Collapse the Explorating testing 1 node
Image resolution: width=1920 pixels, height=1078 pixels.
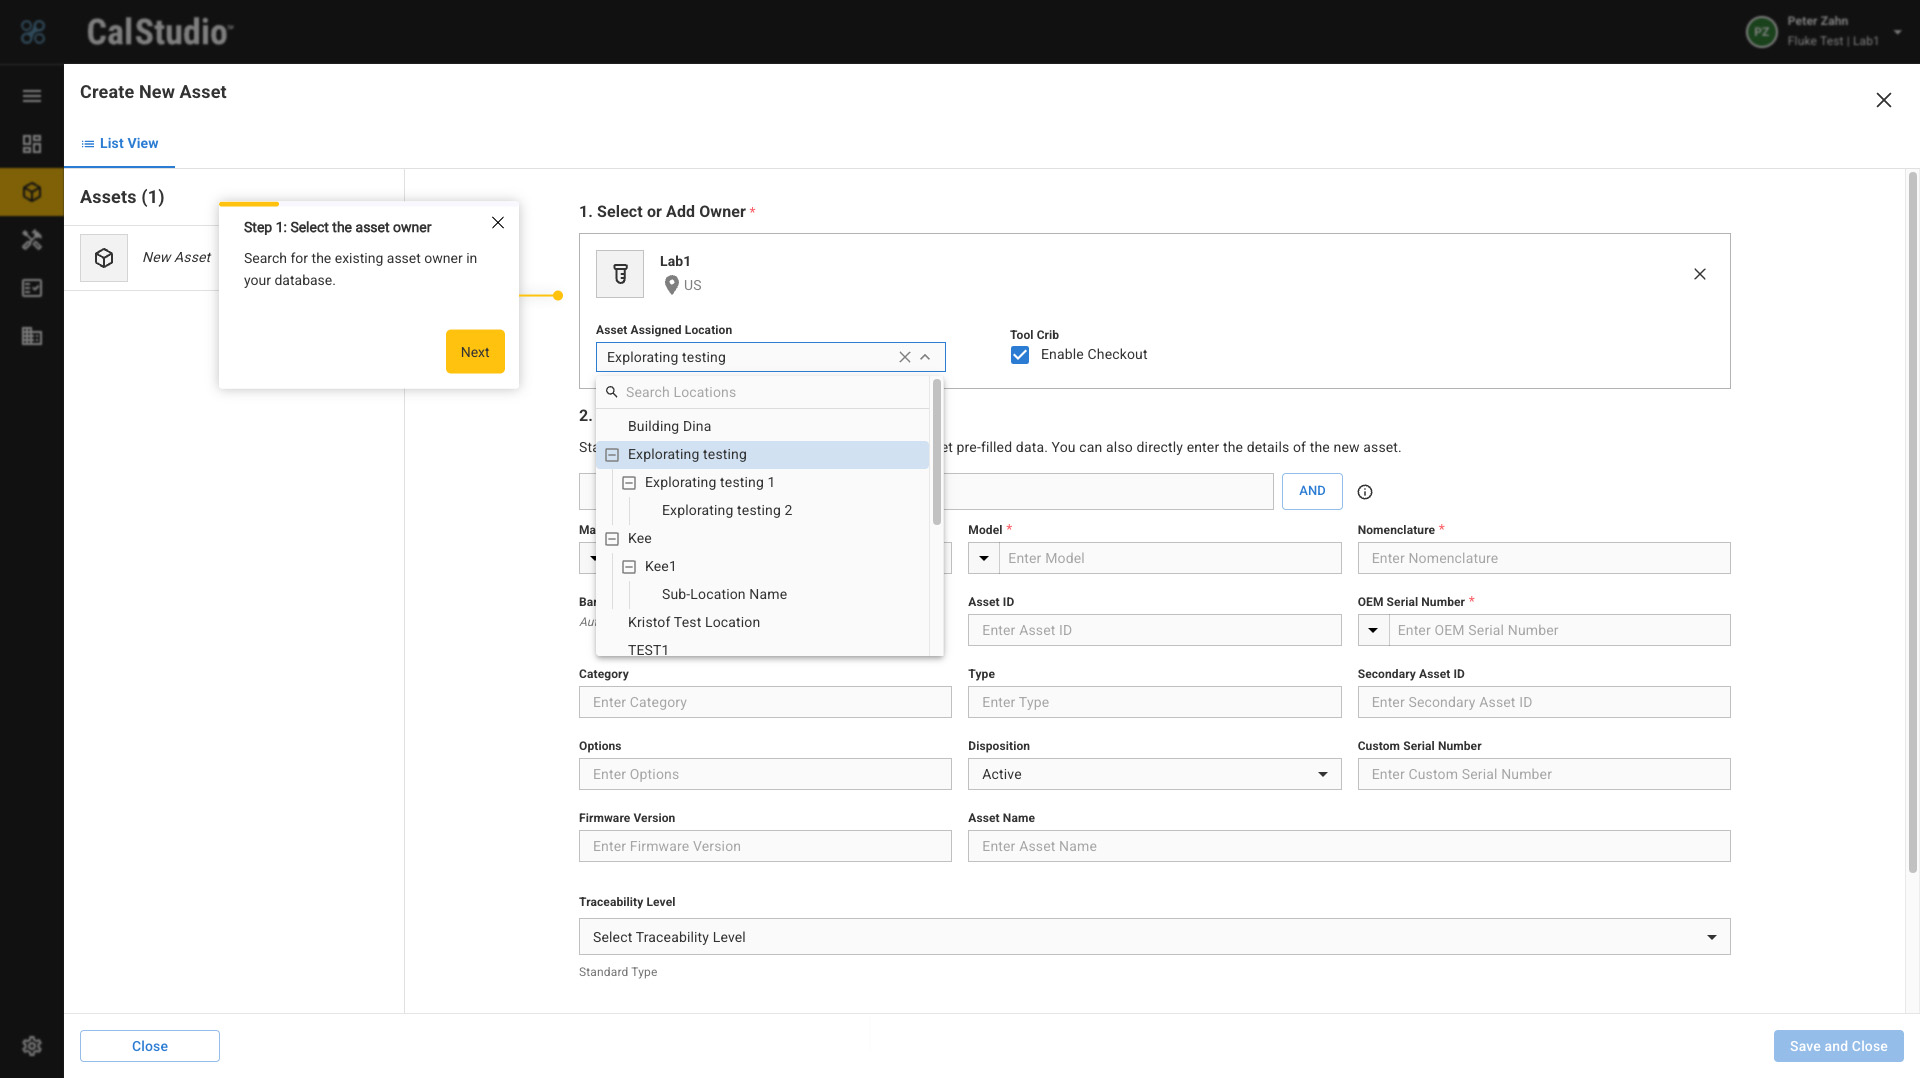[629, 483]
